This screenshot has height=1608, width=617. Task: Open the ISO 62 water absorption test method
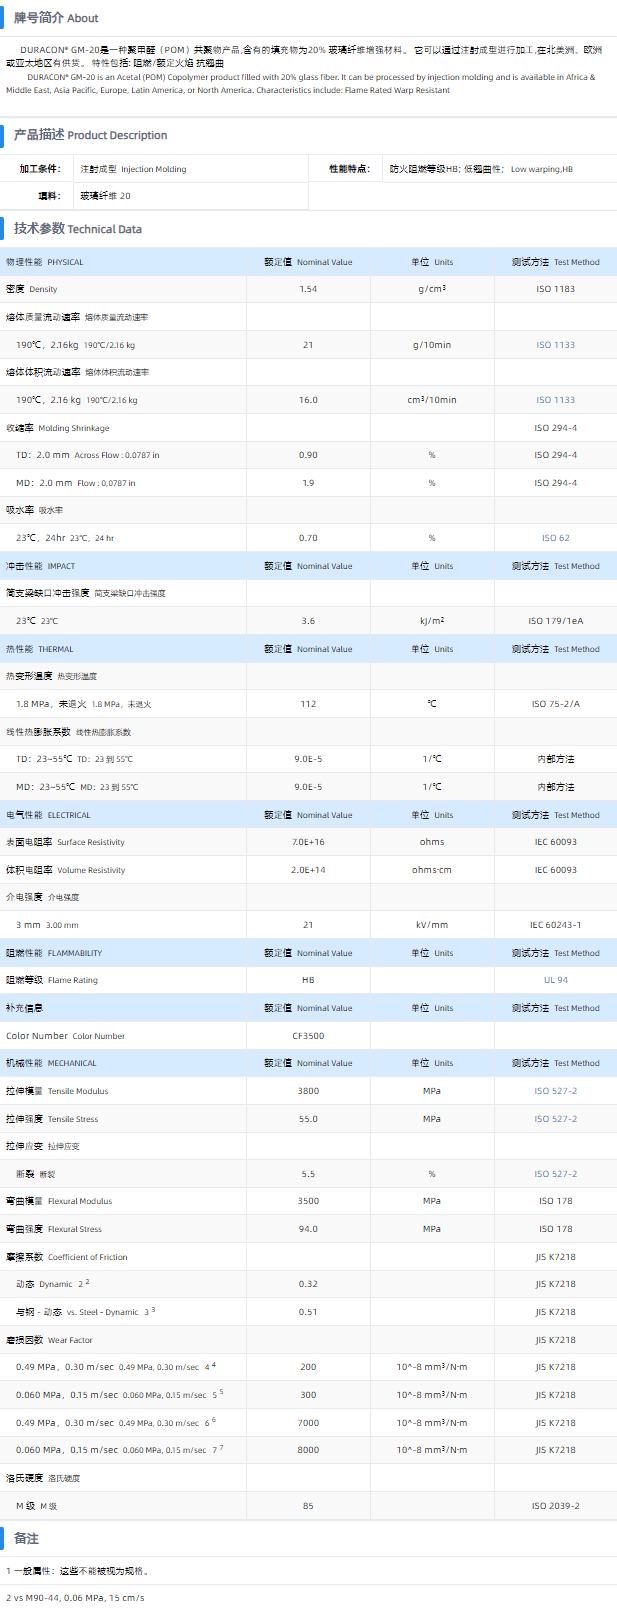556,538
